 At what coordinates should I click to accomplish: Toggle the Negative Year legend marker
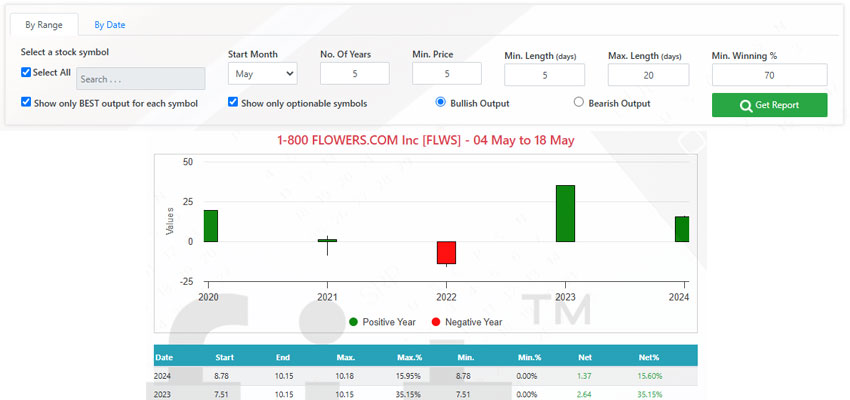[436, 322]
